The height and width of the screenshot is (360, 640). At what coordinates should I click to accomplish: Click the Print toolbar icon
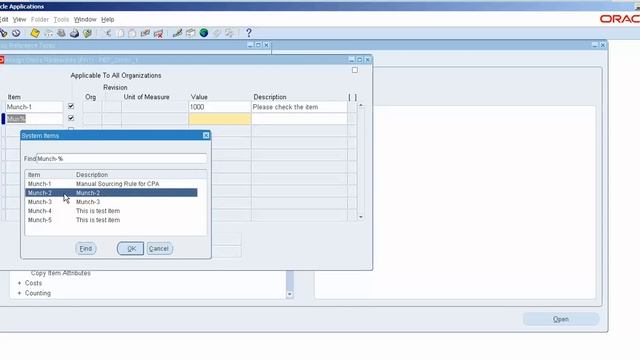74,33
